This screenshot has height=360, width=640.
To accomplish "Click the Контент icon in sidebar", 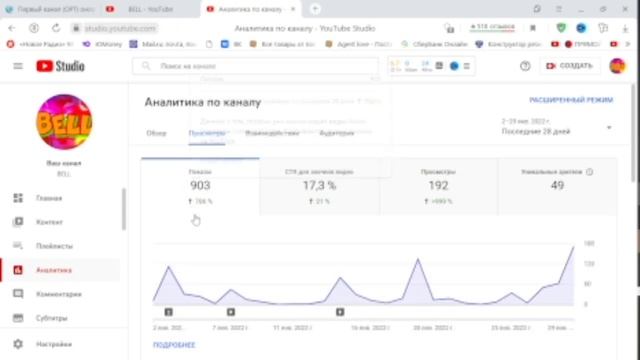I will point(18,222).
